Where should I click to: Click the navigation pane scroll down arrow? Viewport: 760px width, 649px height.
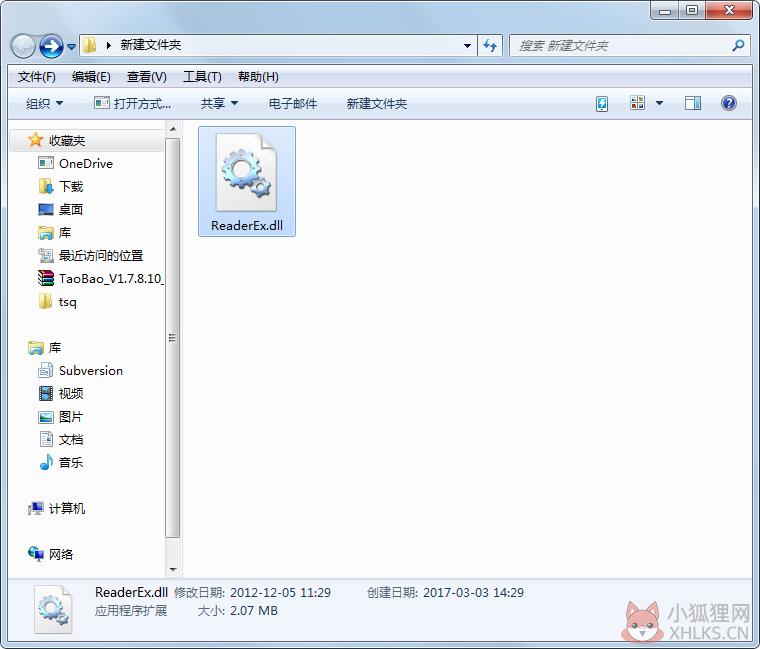[173, 570]
